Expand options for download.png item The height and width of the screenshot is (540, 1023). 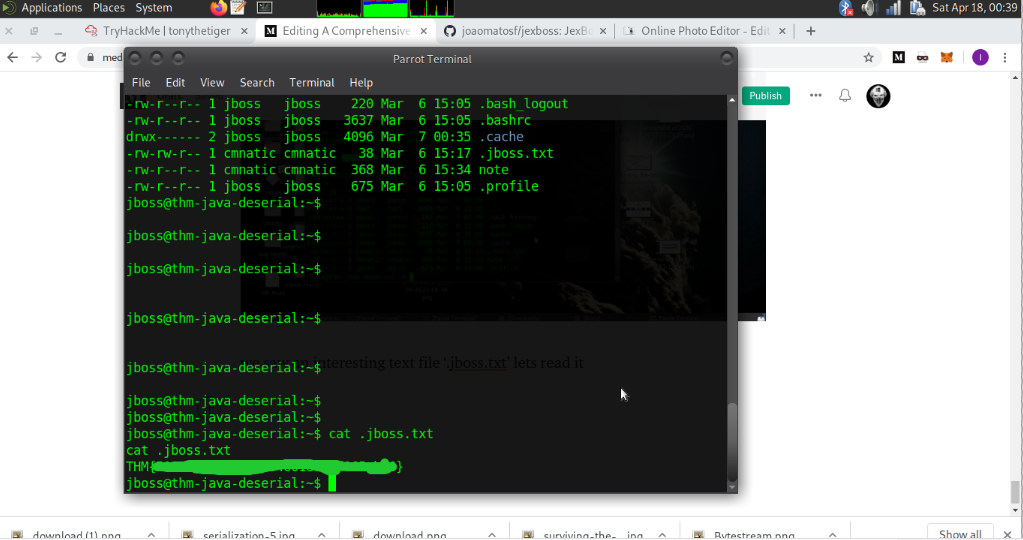tap(492, 535)
